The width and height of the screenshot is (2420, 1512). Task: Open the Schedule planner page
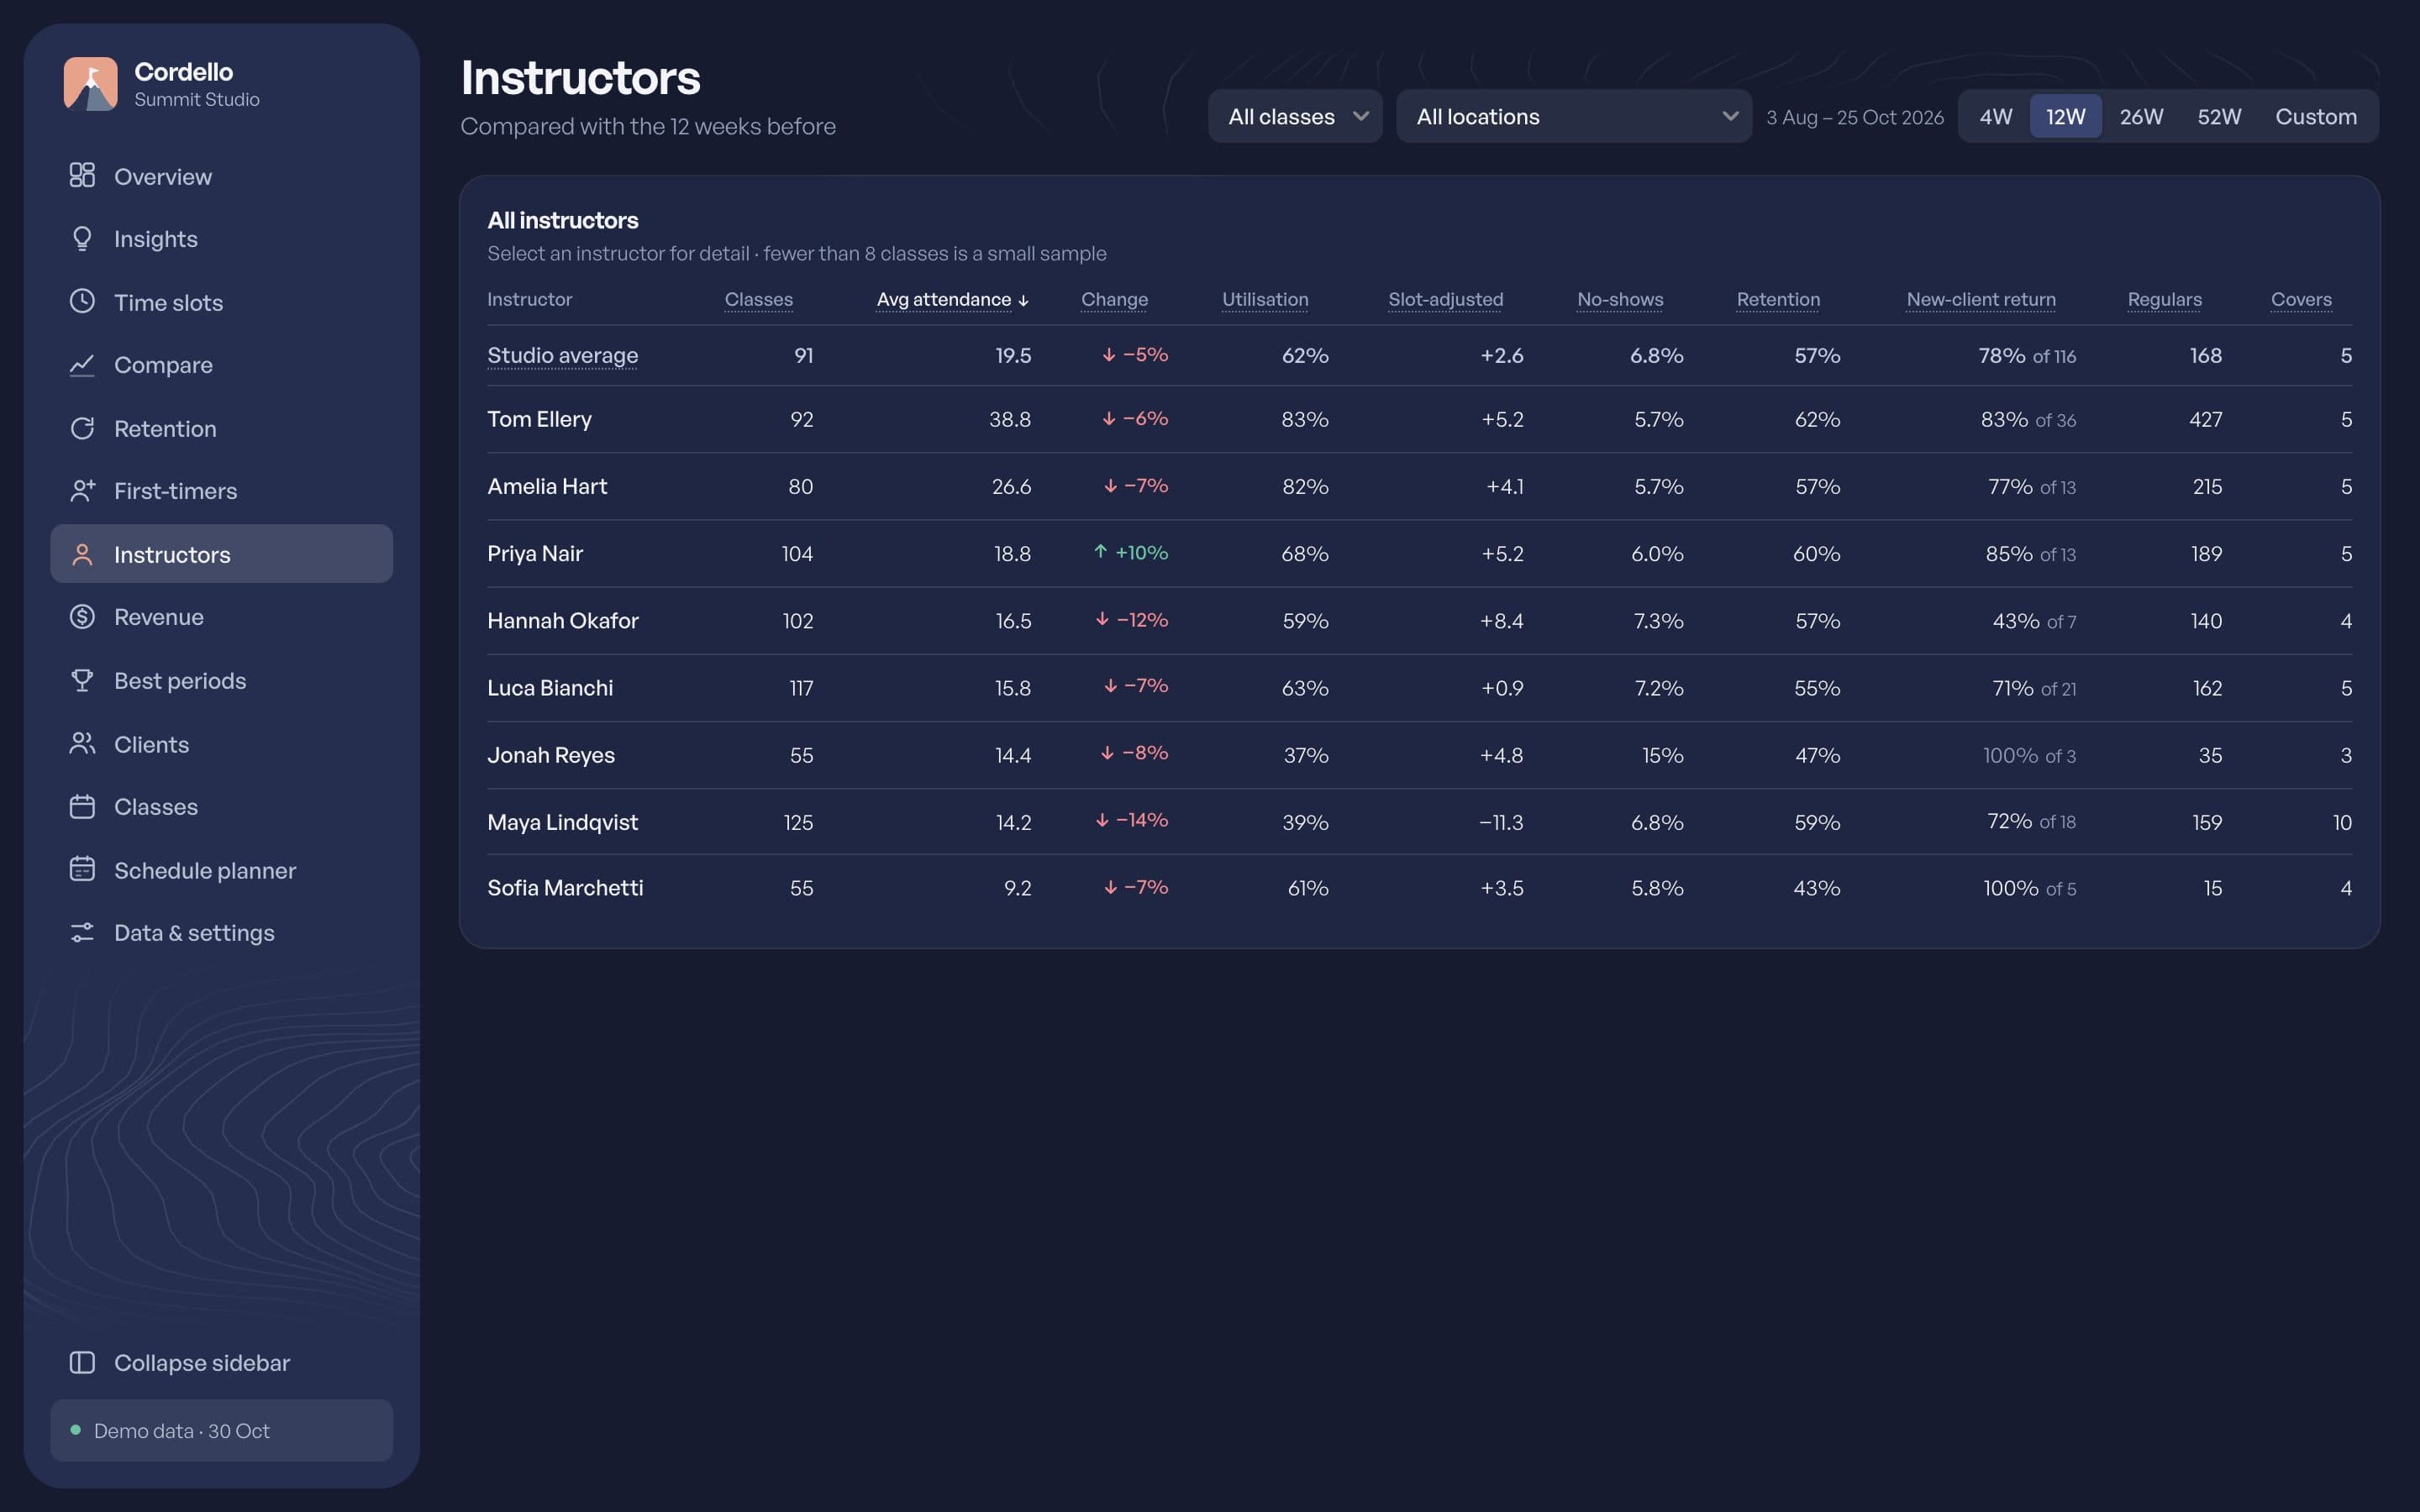point(221,870)
